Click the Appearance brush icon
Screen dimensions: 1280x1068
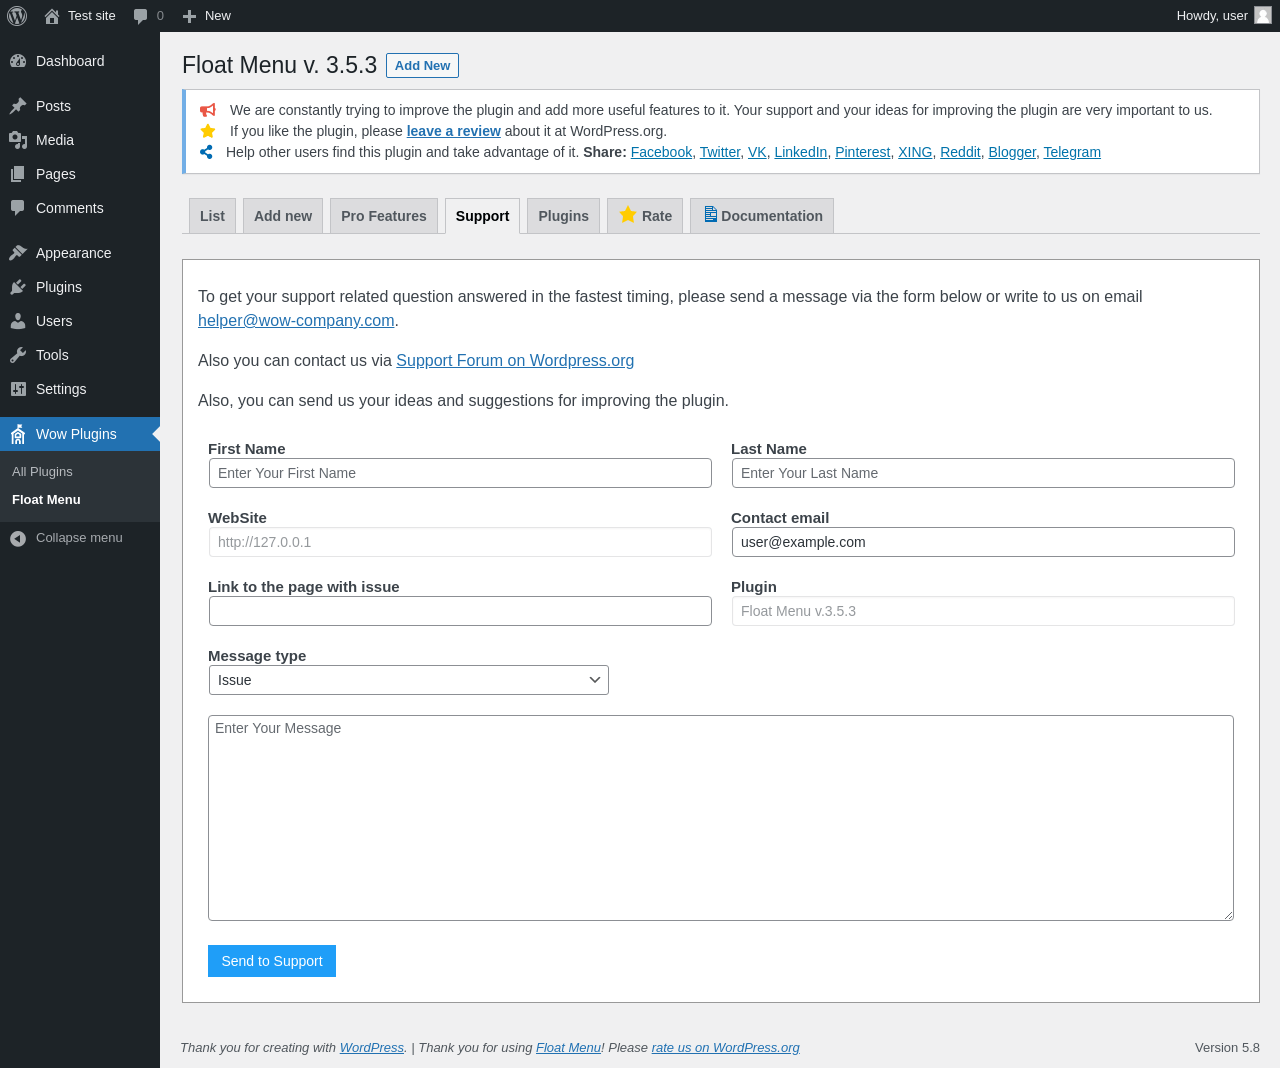point(18,253)
